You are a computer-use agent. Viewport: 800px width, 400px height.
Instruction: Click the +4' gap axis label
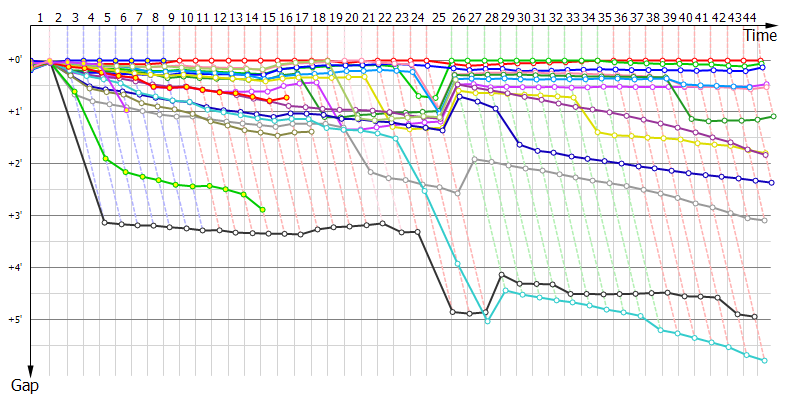tap(14, 267)
